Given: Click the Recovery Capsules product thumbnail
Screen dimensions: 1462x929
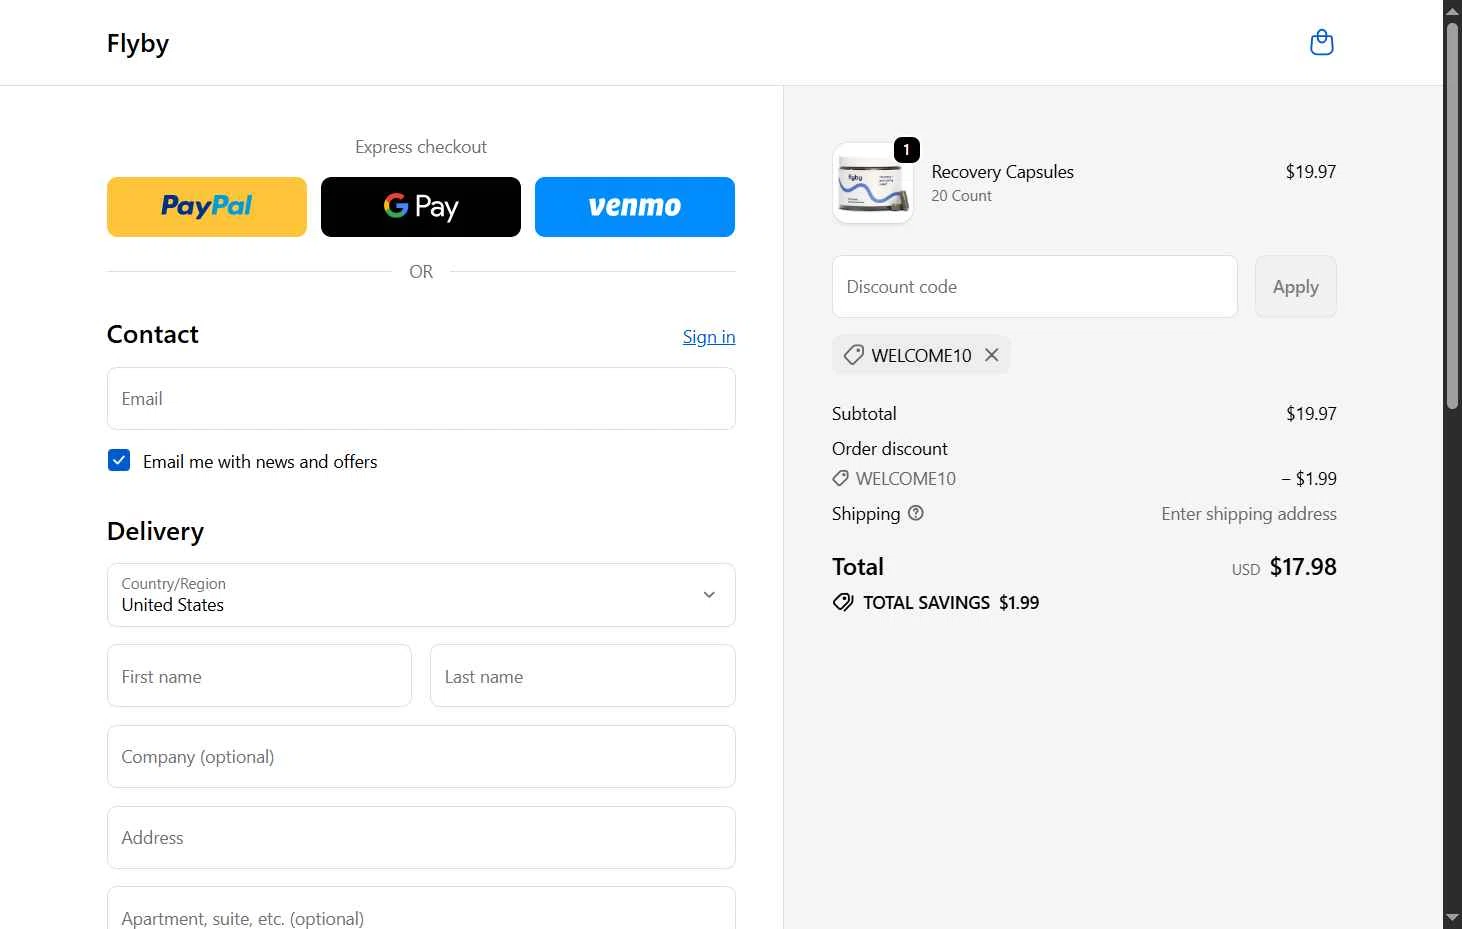Looking at the screenshot, I should (x=872, y=183).
